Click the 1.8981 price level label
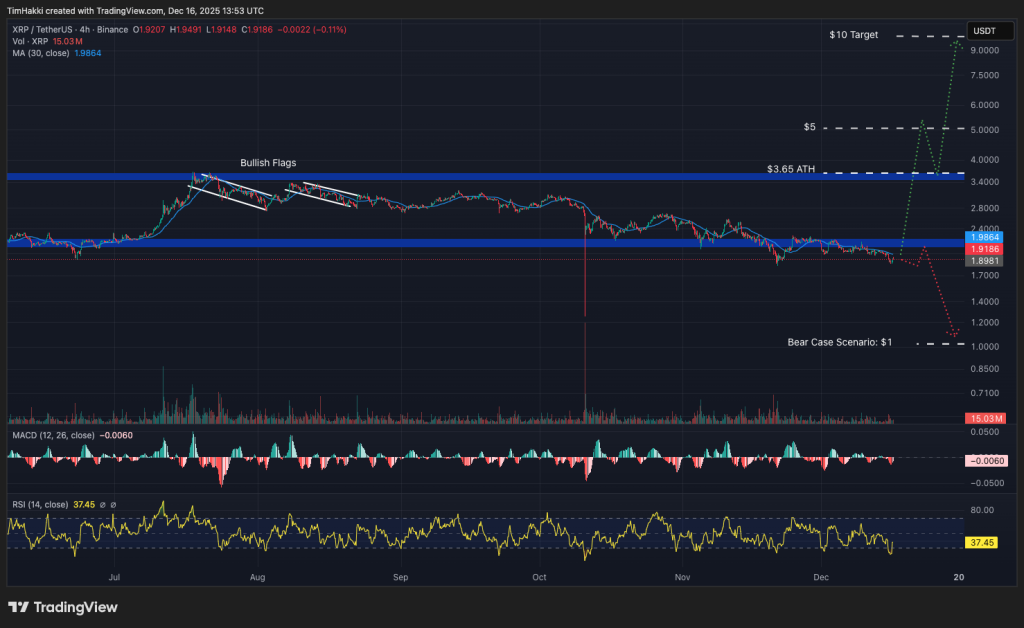The width and height of the screenshot is (1024, 628). click(x=984, y=261)
